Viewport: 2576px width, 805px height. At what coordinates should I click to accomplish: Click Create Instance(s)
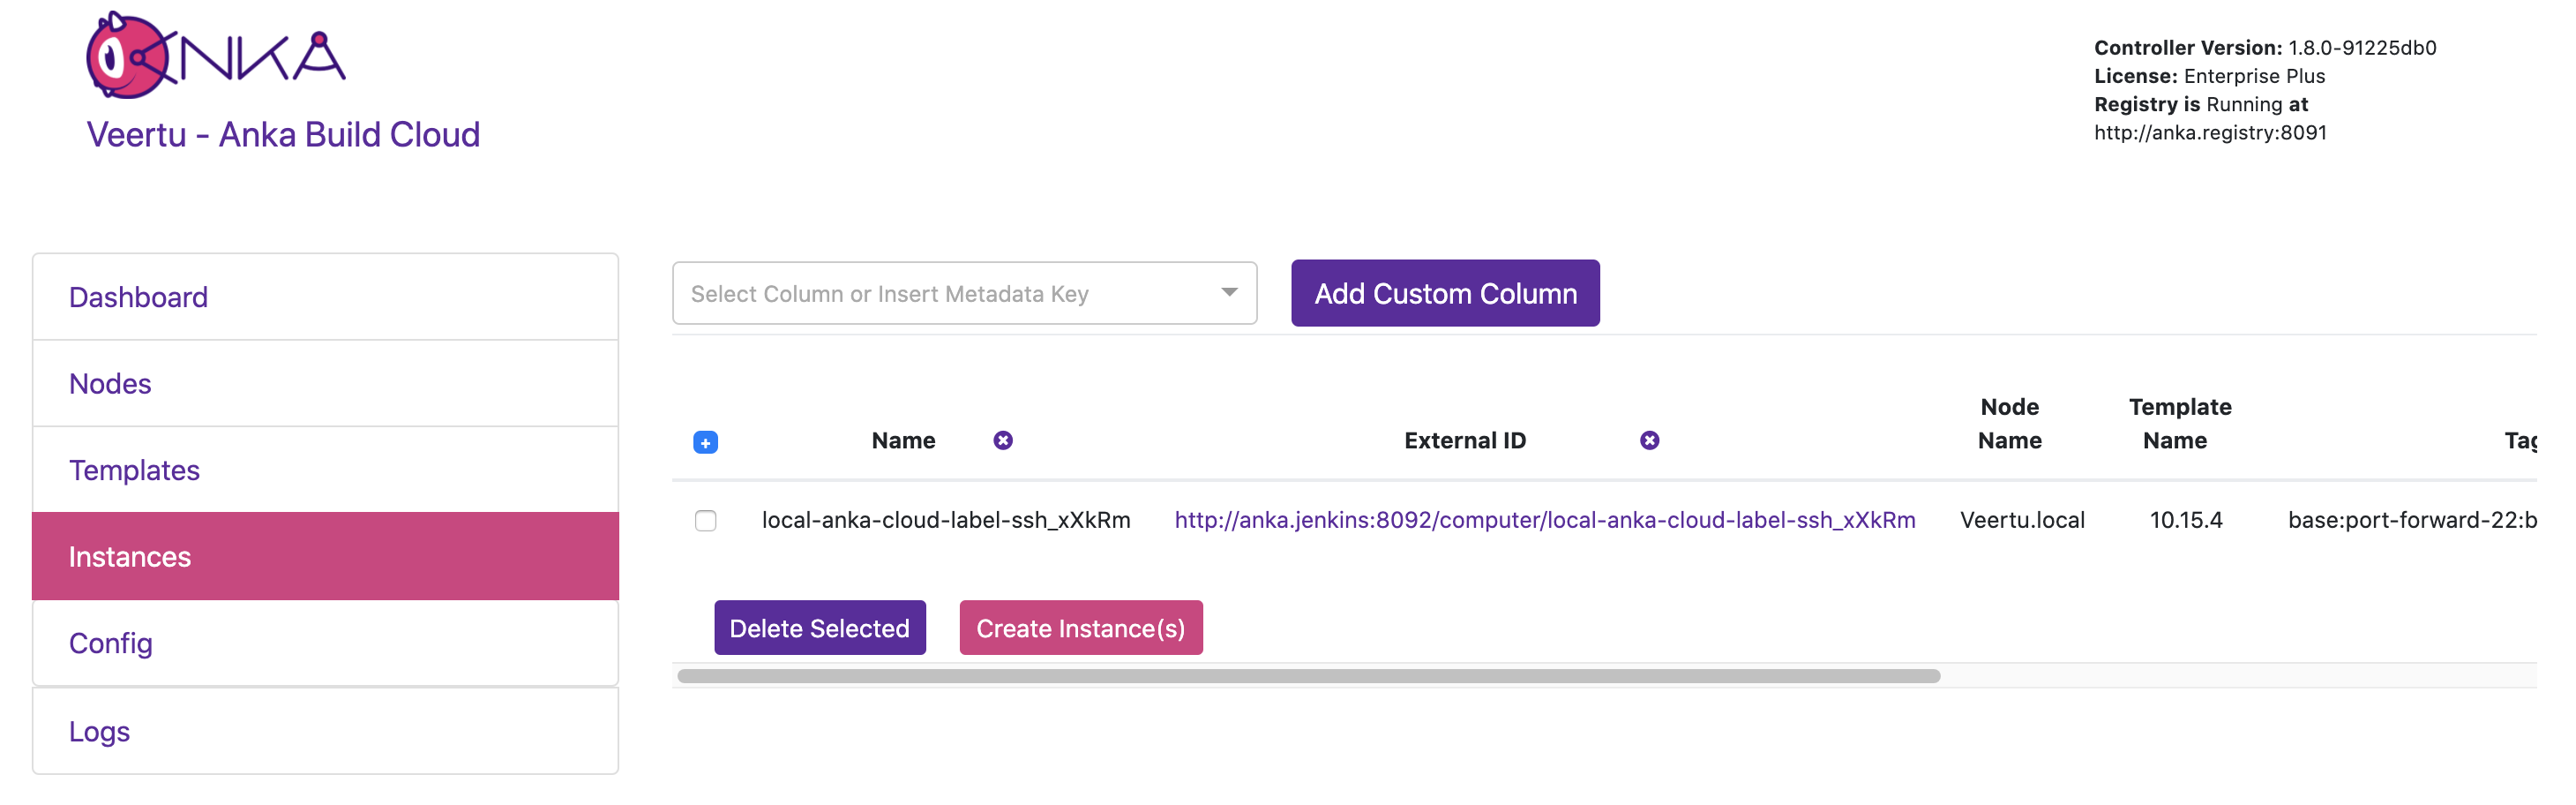point(1080,628)
